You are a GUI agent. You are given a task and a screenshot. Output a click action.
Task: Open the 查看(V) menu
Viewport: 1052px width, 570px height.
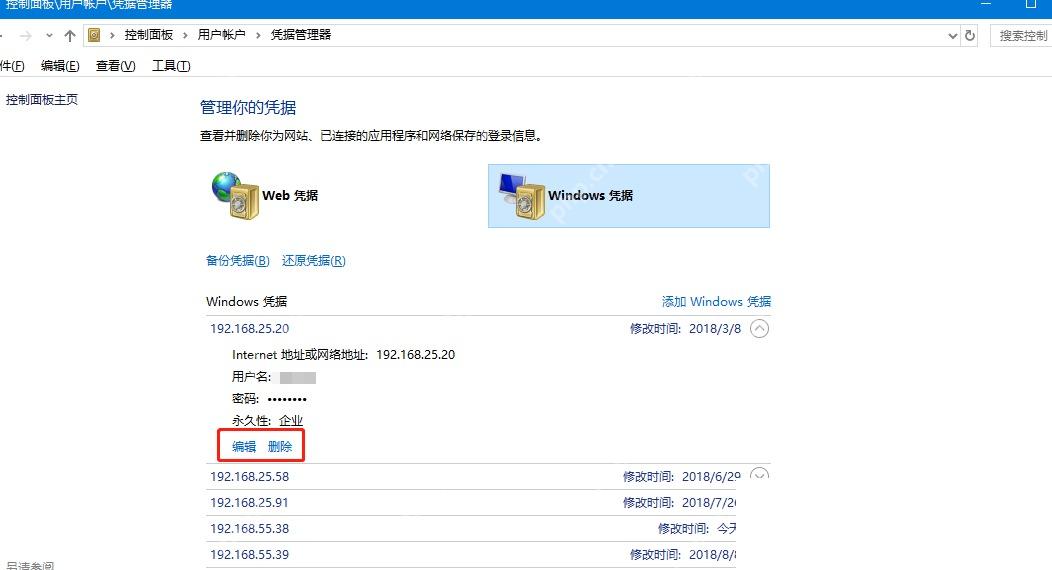pyautogui.click(x=115, y=66)
